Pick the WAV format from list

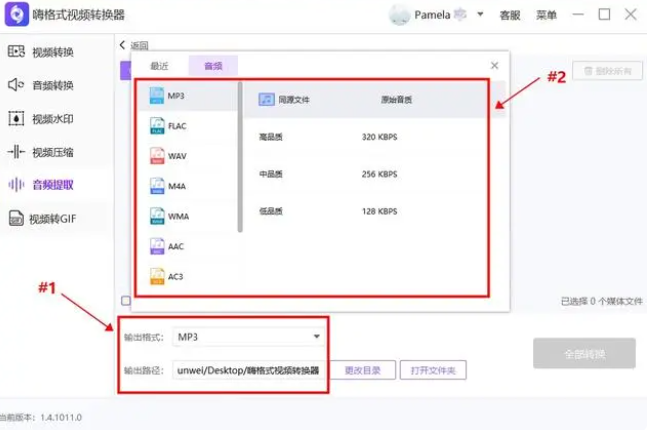(x=177, y=156)
